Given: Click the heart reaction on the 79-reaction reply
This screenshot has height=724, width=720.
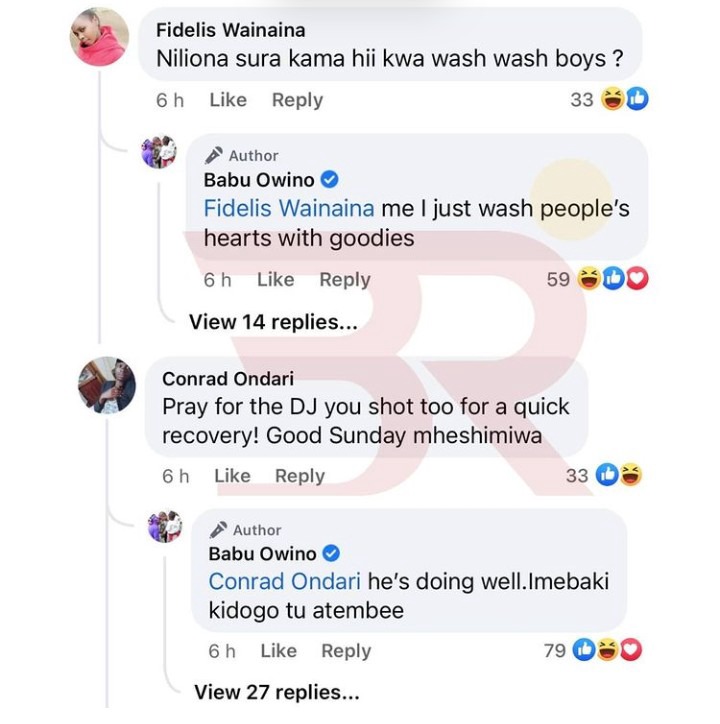Looking at the screenshot, I should point(631,650).
